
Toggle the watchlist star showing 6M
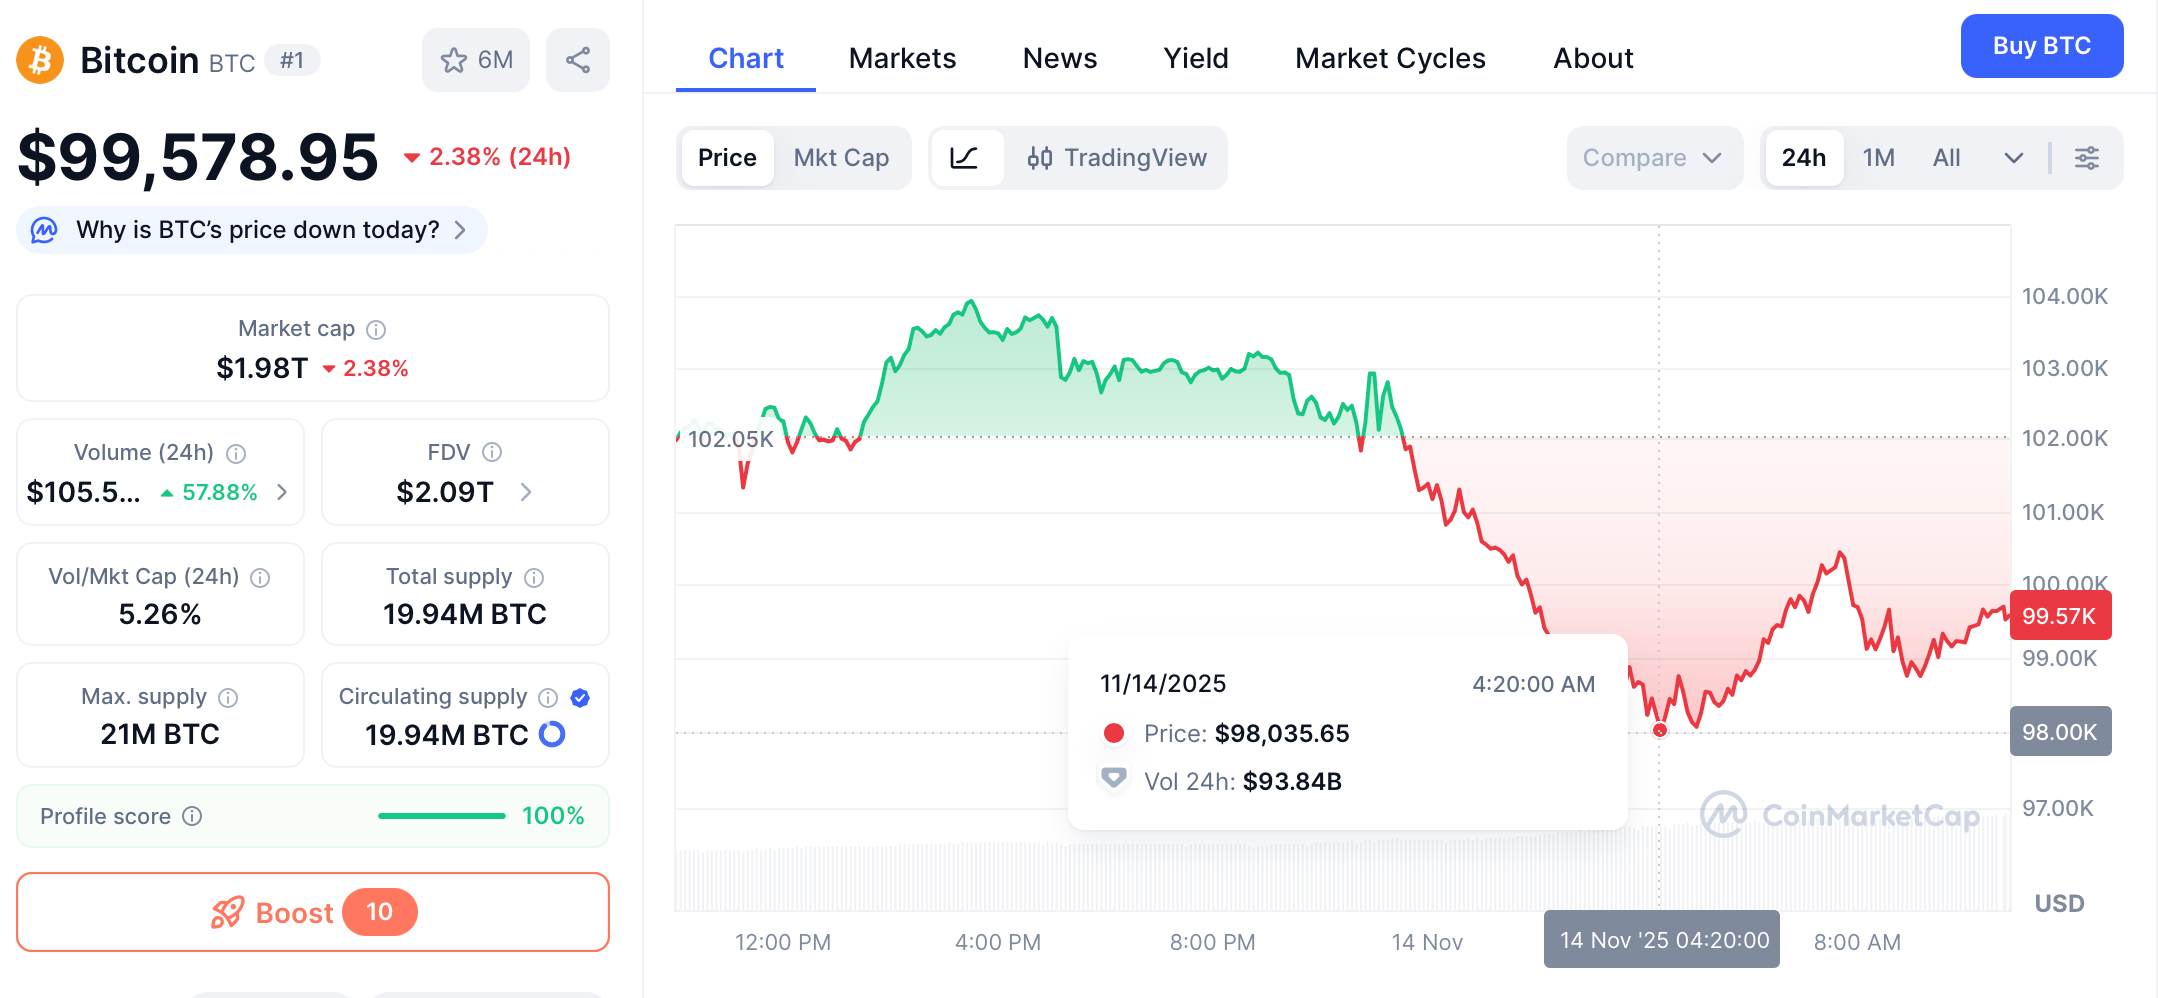[x=476, y=60]
